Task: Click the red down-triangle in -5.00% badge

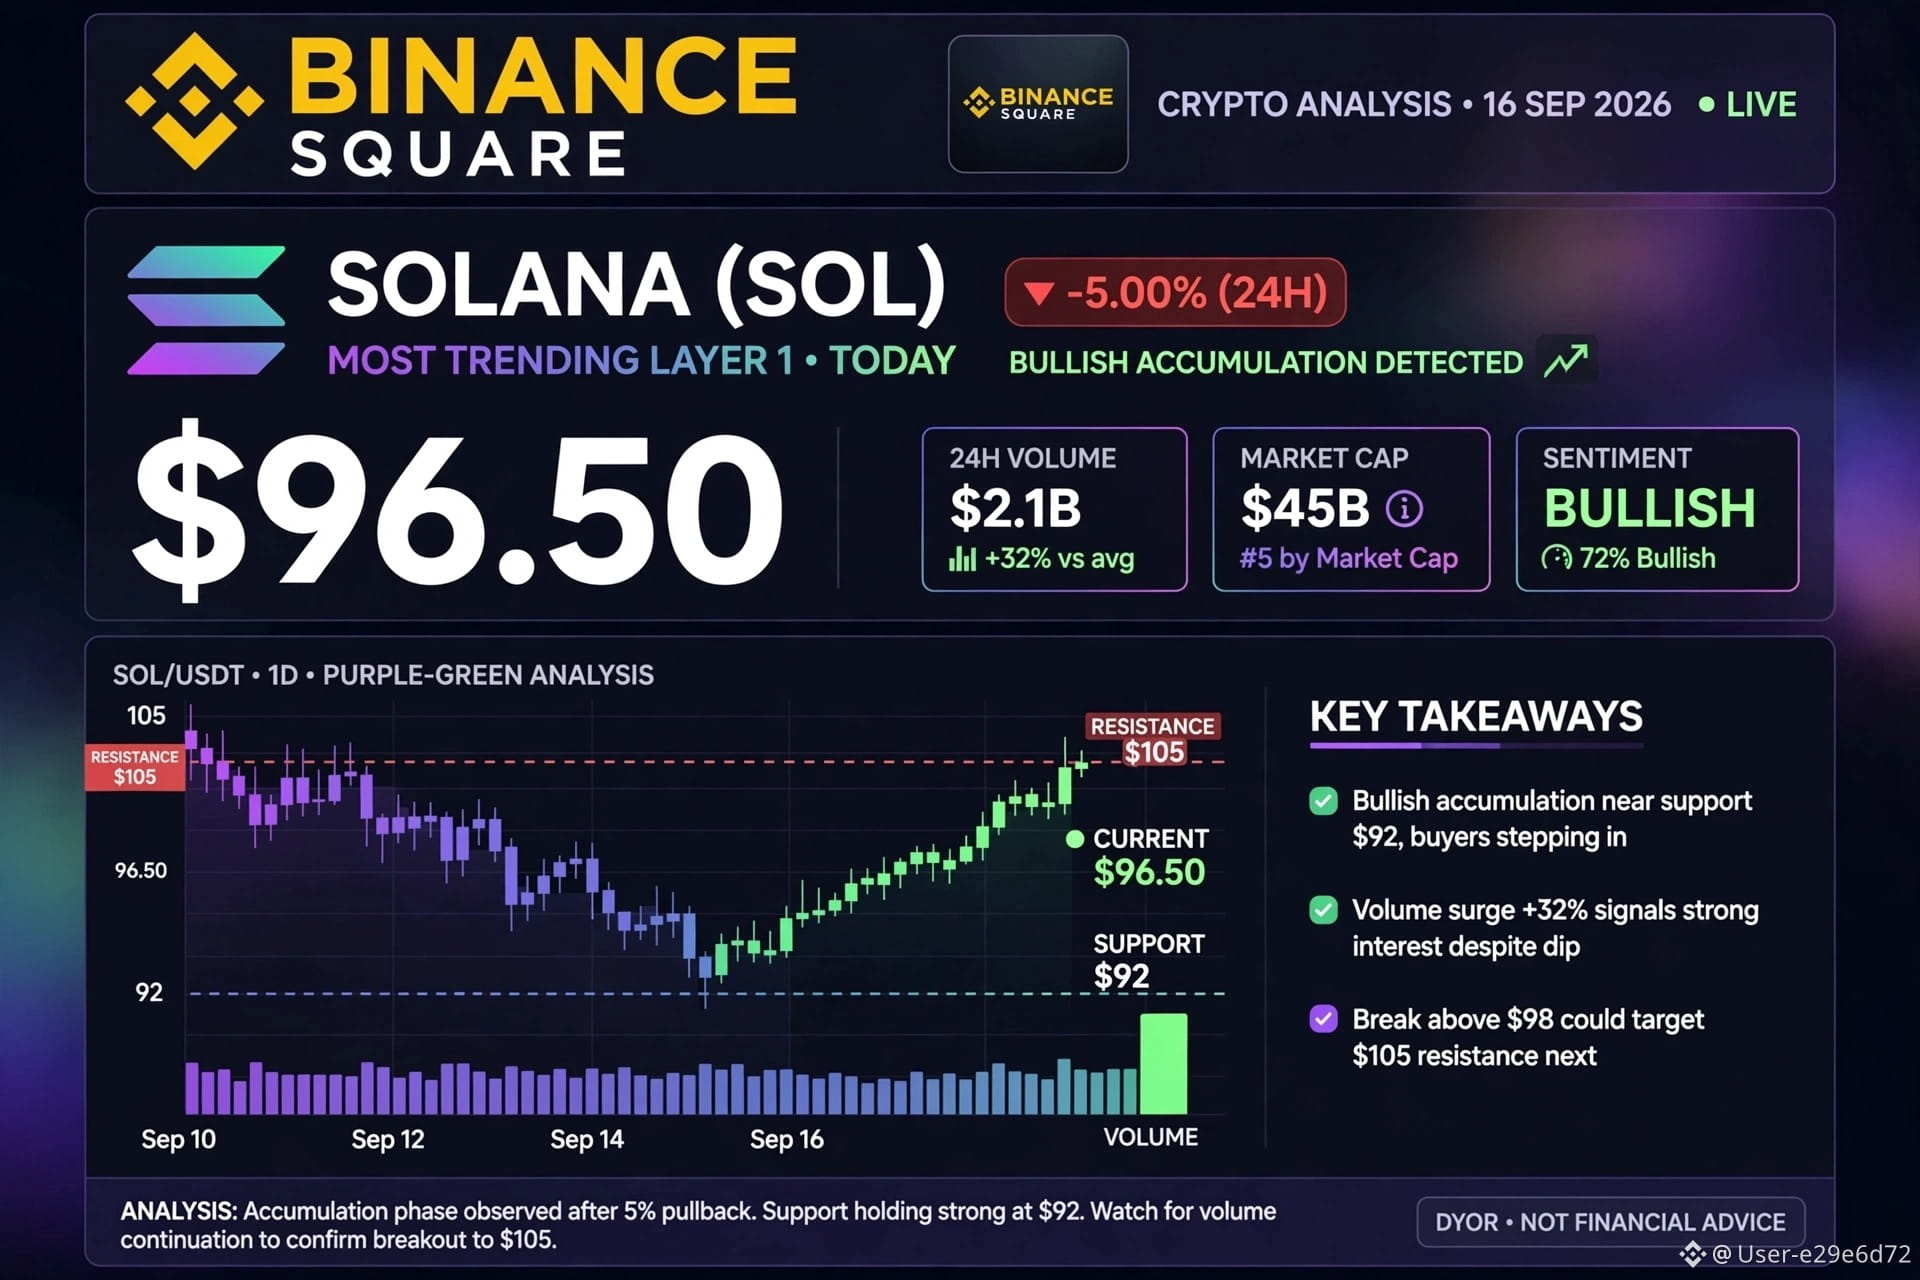Action: [x=1039, y=293]
